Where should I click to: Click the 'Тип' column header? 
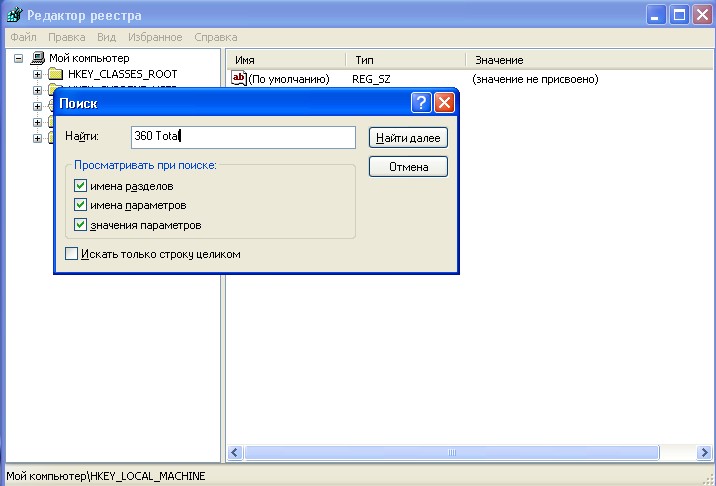405,60
